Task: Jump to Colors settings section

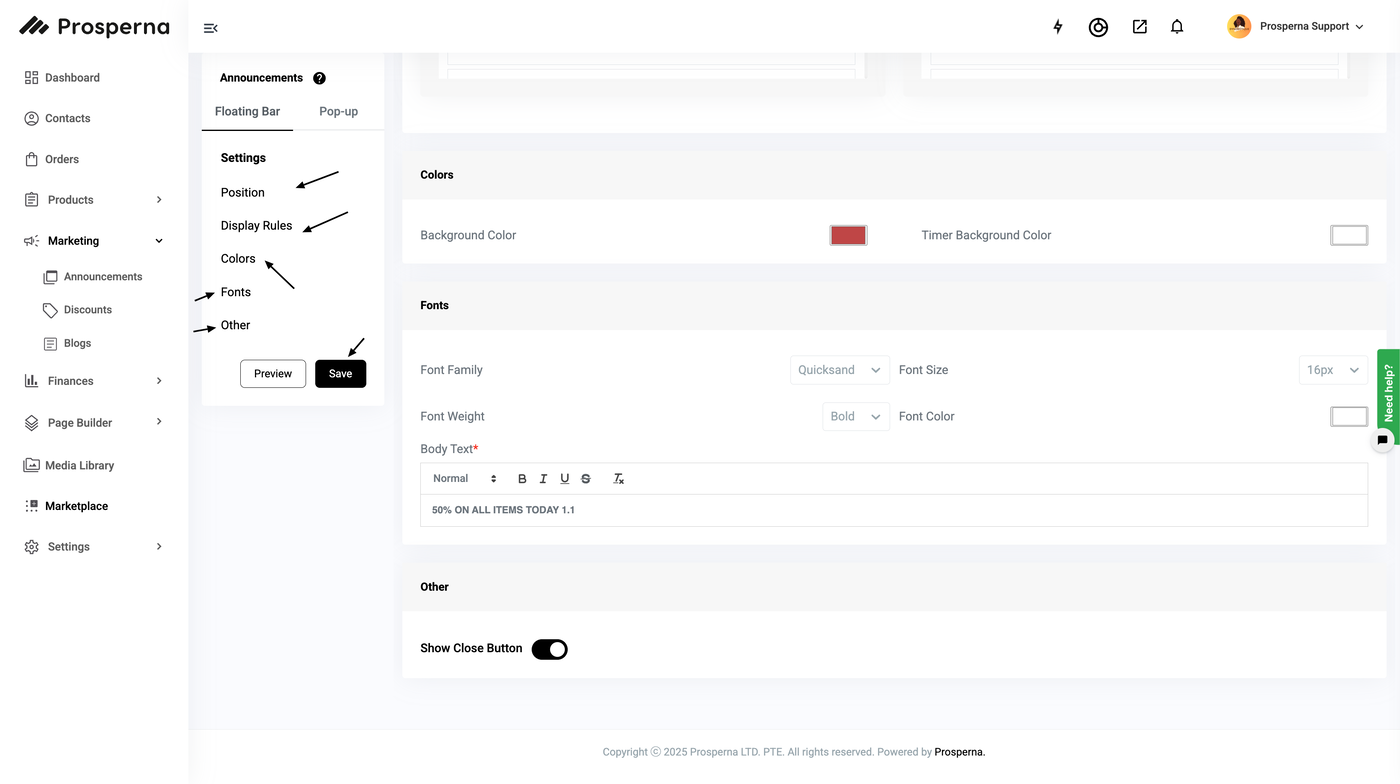Action: click(238, 259)
